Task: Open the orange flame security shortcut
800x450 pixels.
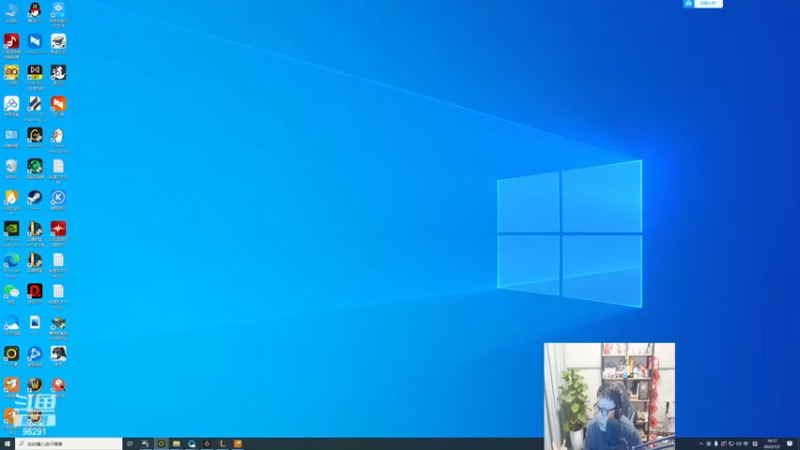Action: [11, 199]
